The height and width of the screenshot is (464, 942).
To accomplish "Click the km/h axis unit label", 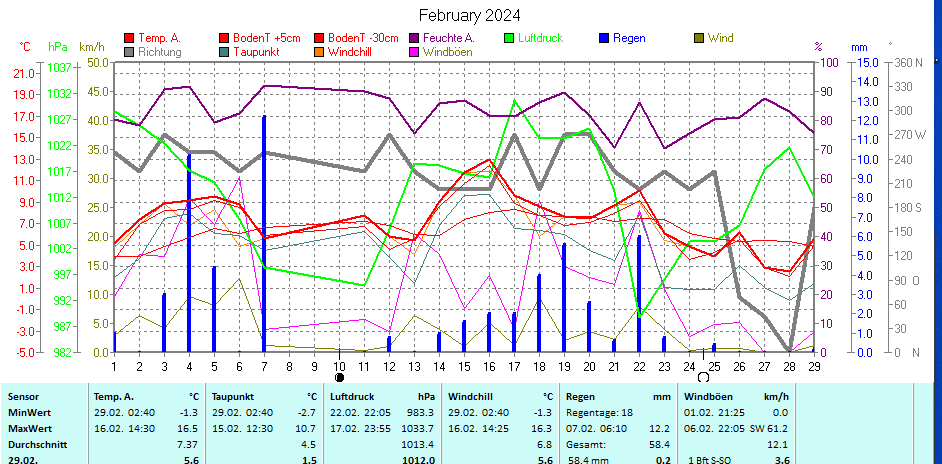I will 91,47.
